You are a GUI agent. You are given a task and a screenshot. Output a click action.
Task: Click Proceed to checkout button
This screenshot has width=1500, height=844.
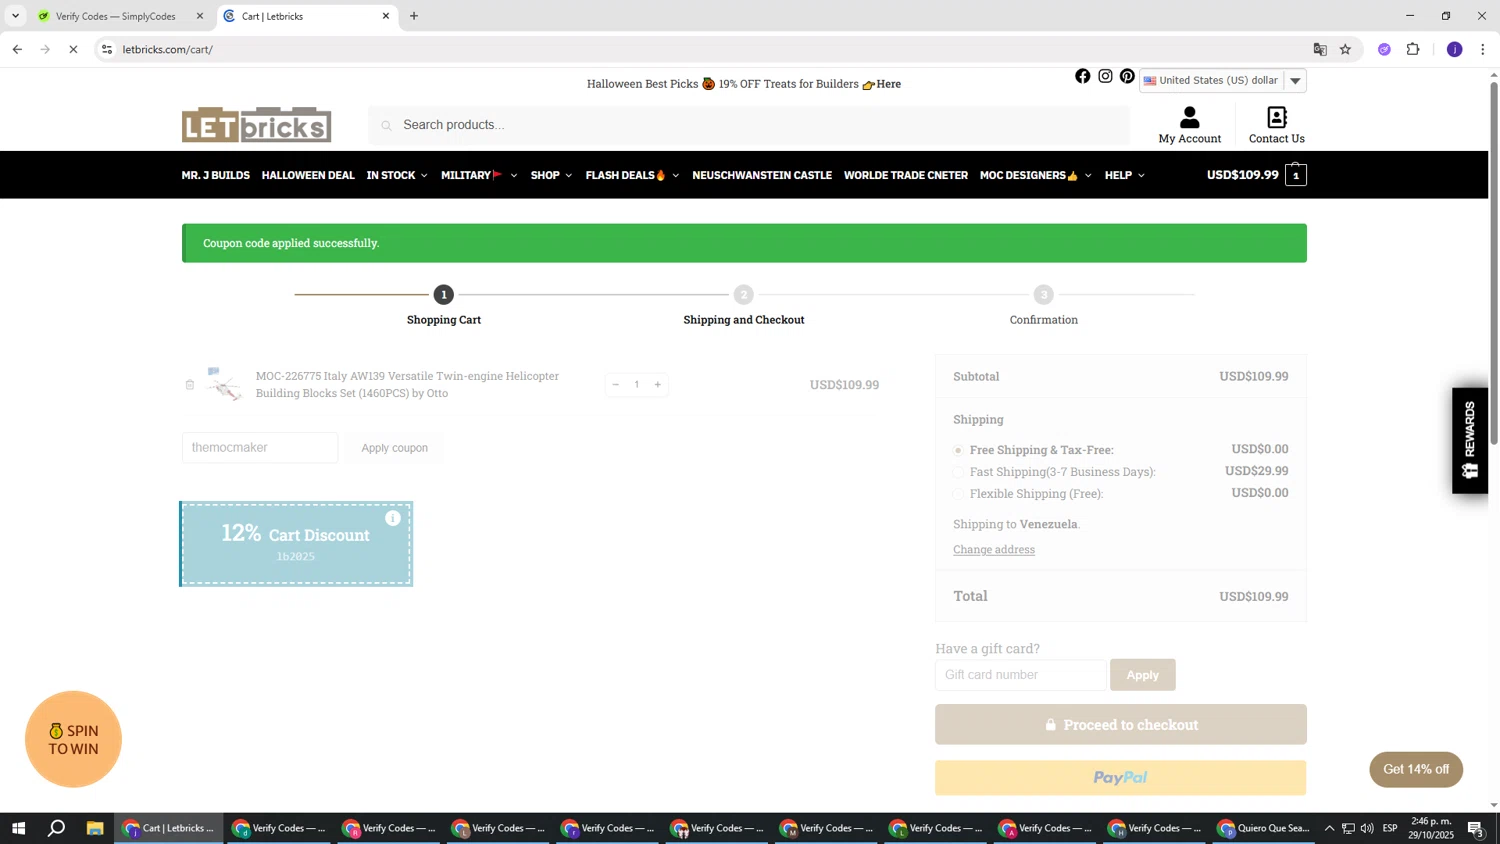(1120, 725)
